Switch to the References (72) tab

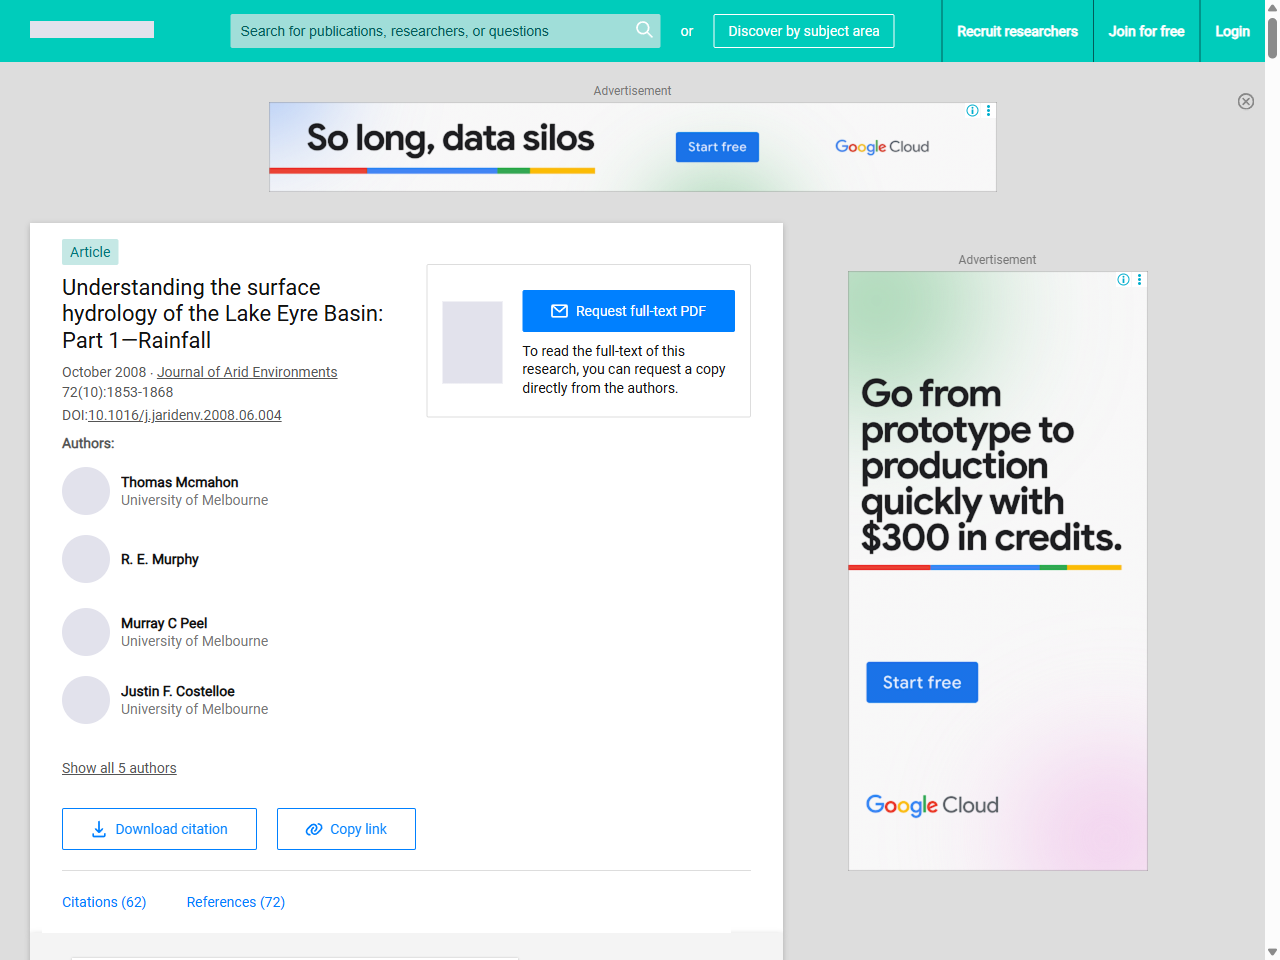click(x=236, y=902)
